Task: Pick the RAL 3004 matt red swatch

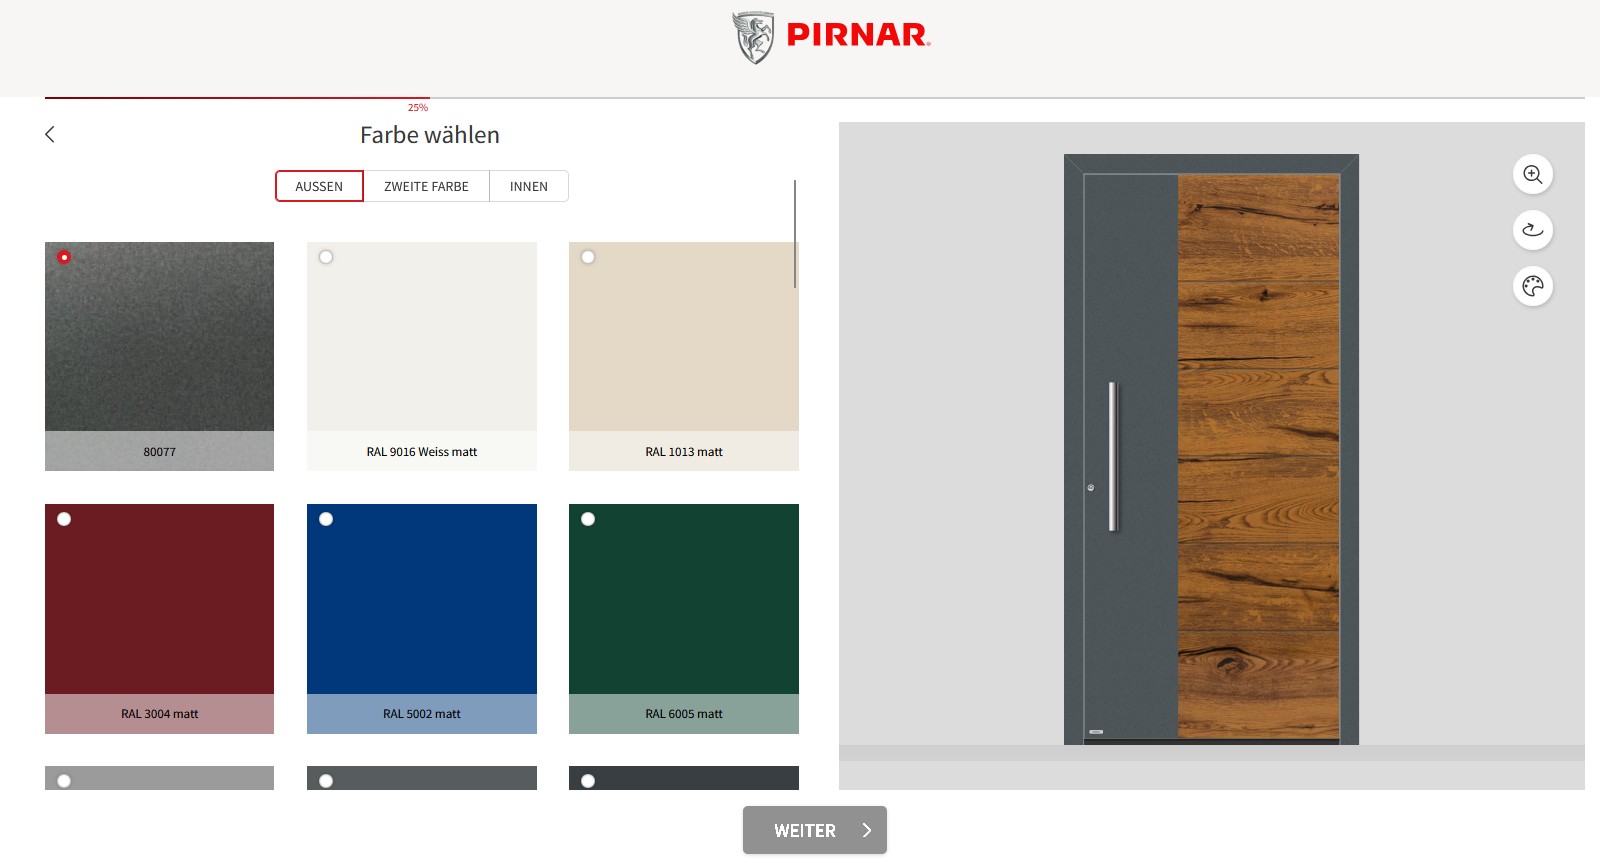Action: pyautogui.click(x=159, y=600)
